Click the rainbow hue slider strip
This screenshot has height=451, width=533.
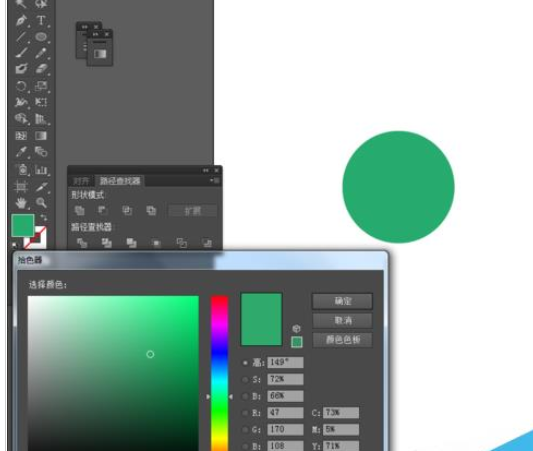219,373
